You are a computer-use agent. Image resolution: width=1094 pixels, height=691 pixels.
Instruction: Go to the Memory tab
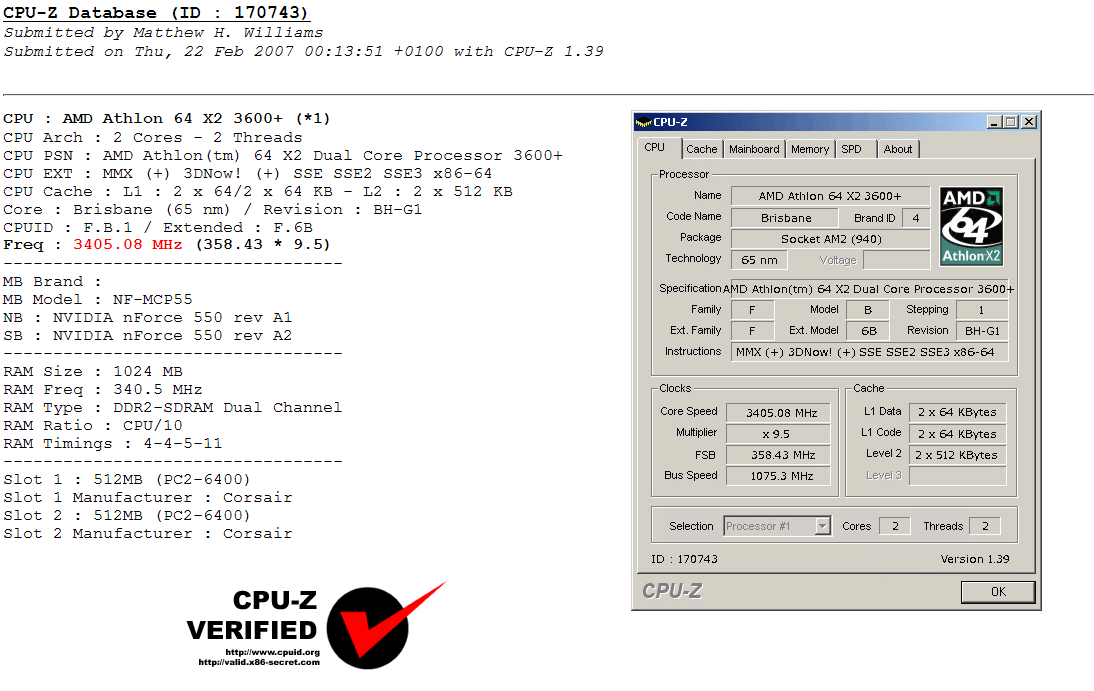(810, 149)
